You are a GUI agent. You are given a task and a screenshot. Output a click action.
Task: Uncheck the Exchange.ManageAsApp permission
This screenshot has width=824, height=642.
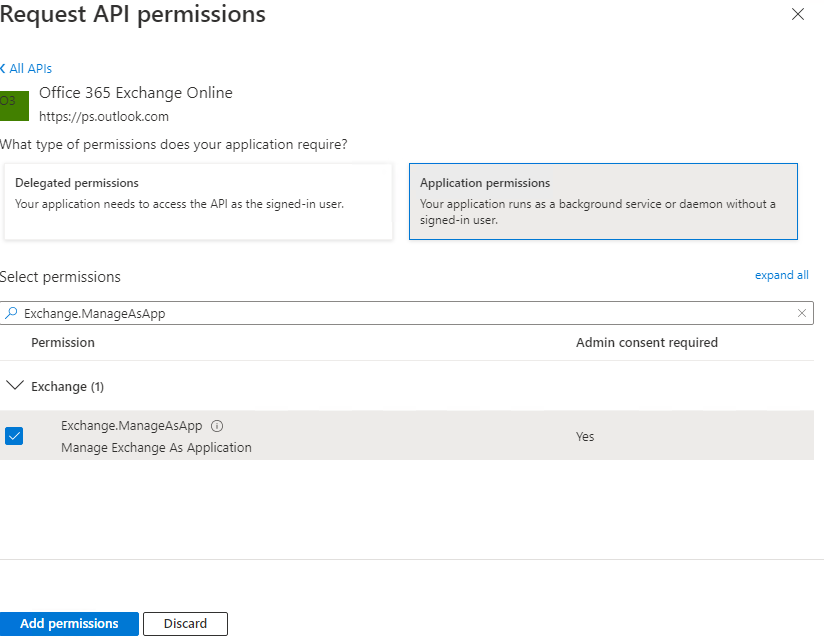point(14,436)
